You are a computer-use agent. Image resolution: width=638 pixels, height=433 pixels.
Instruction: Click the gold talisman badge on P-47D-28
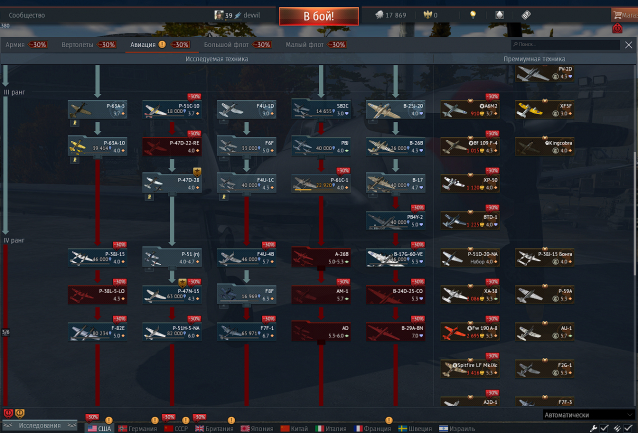(197, 172)
